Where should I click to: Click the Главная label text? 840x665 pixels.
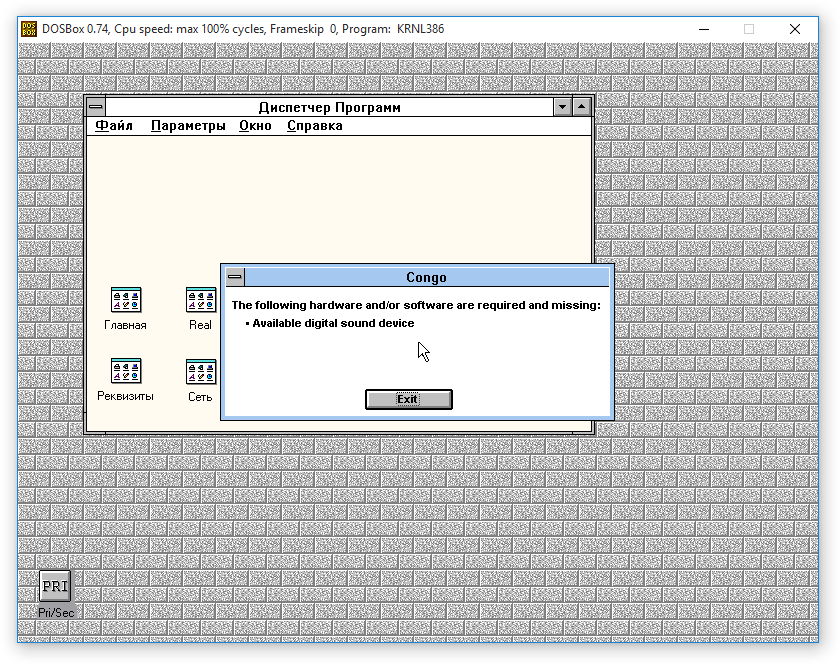(125, 325)
